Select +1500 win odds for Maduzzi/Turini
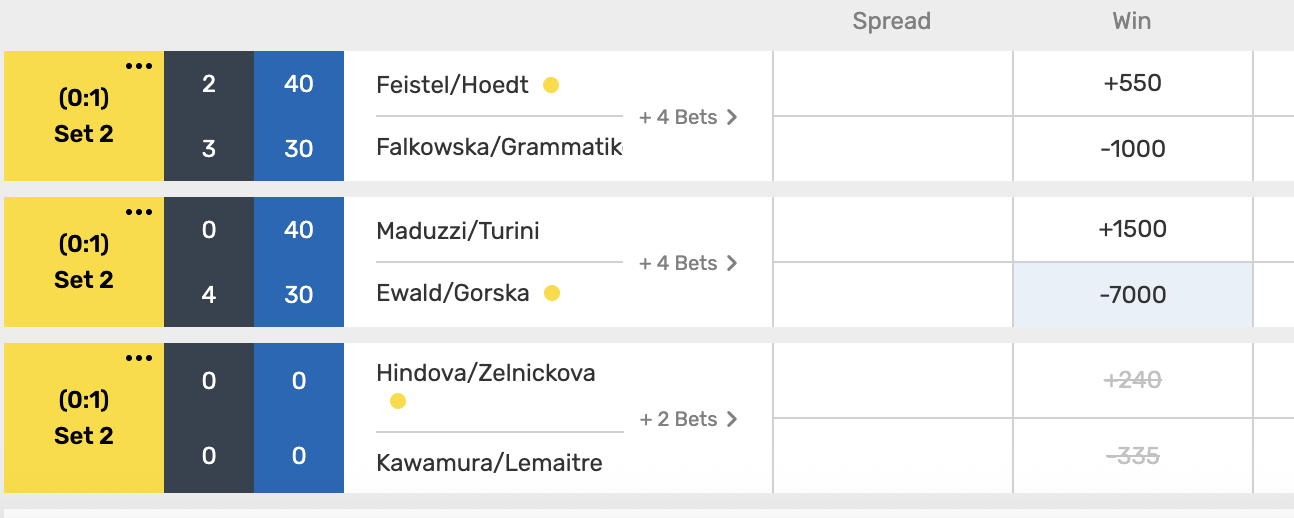 pos(1132,229)
